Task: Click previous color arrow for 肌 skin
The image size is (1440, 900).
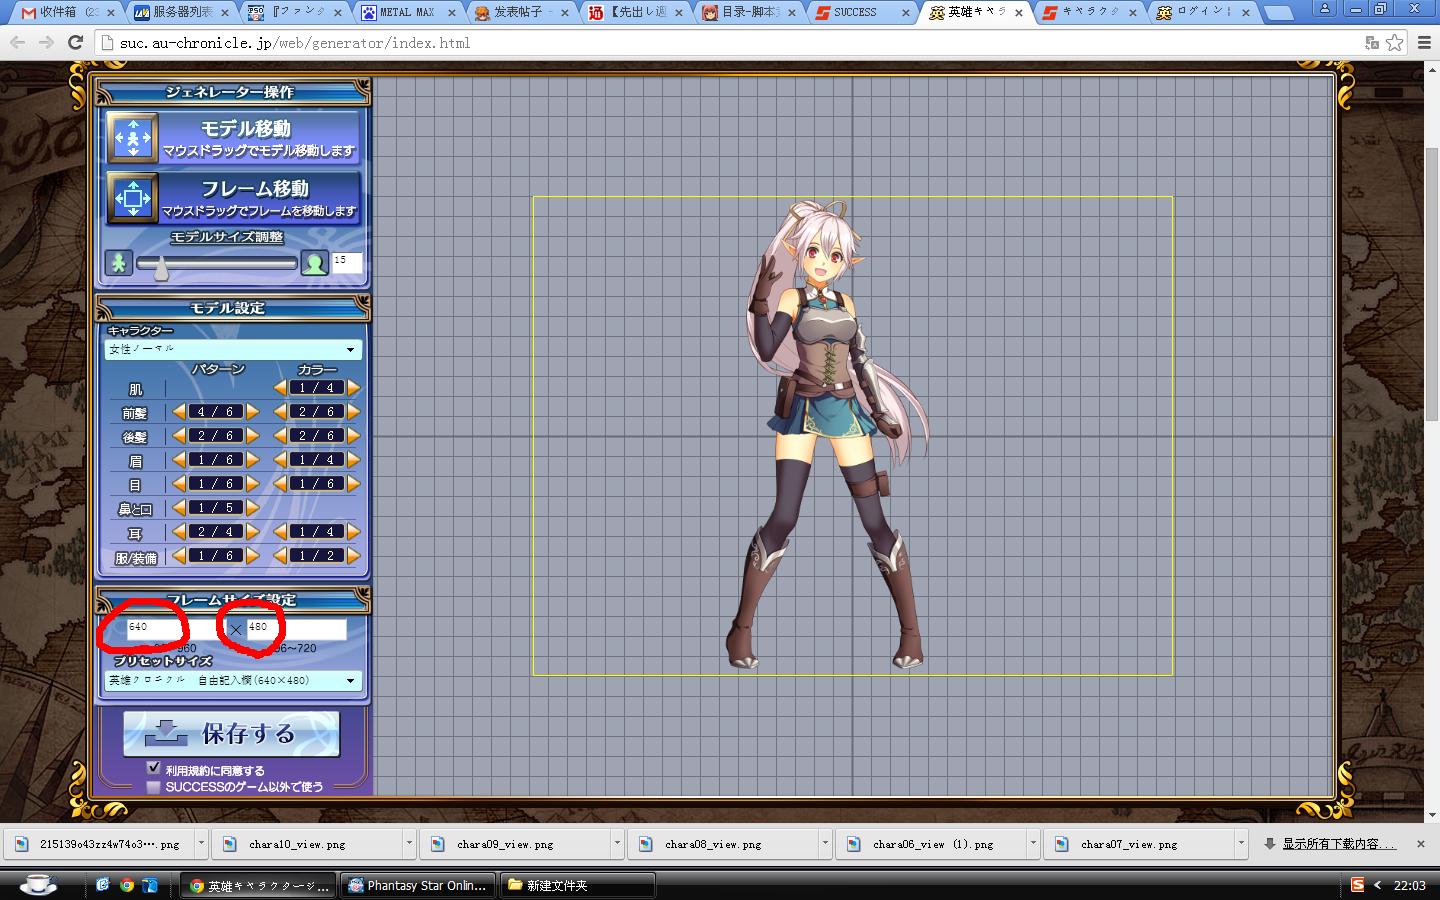Action: coord(280,388)
